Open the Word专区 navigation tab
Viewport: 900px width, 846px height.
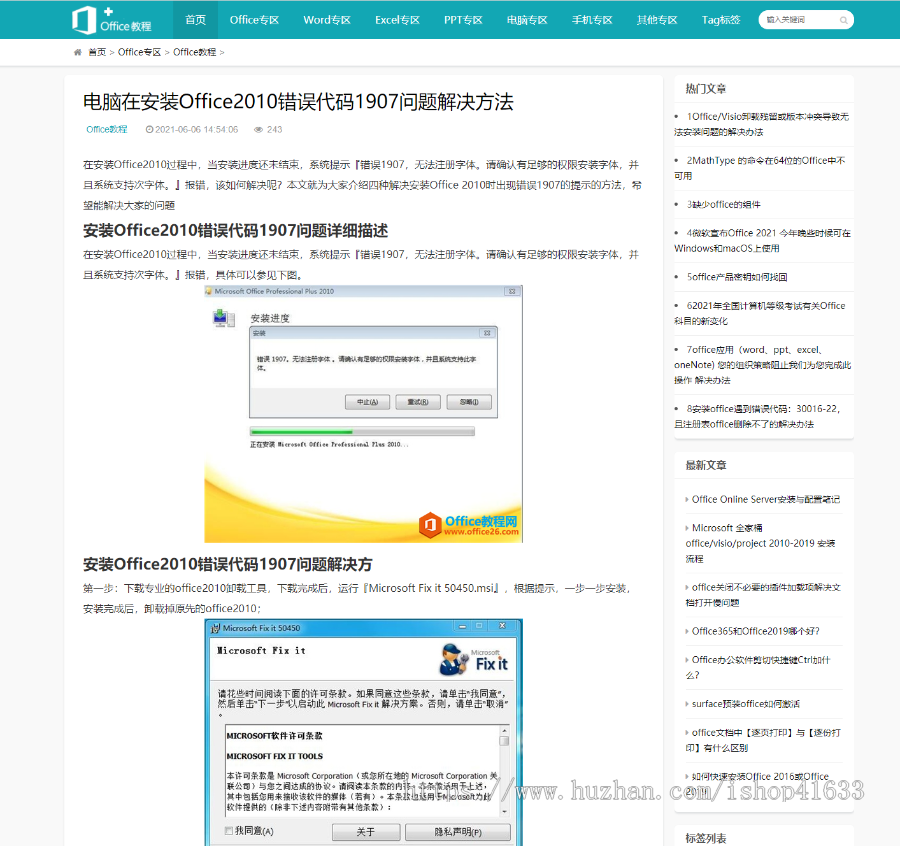click(x=327, y=20)
